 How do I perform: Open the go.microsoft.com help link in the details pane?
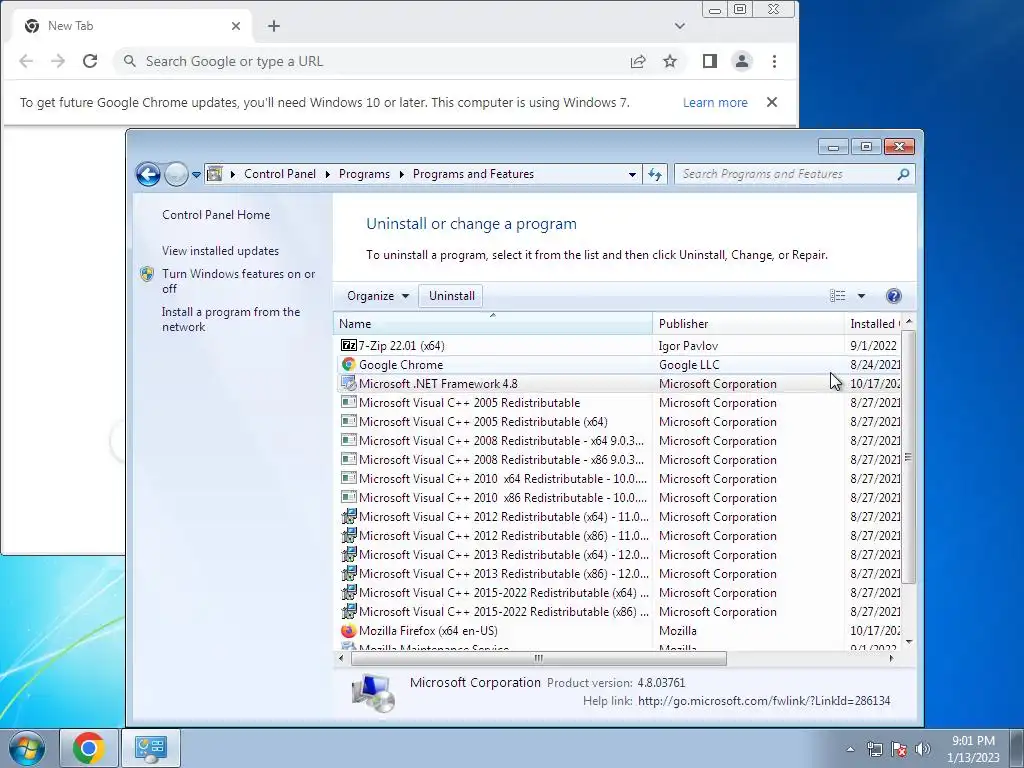[763, 701]
